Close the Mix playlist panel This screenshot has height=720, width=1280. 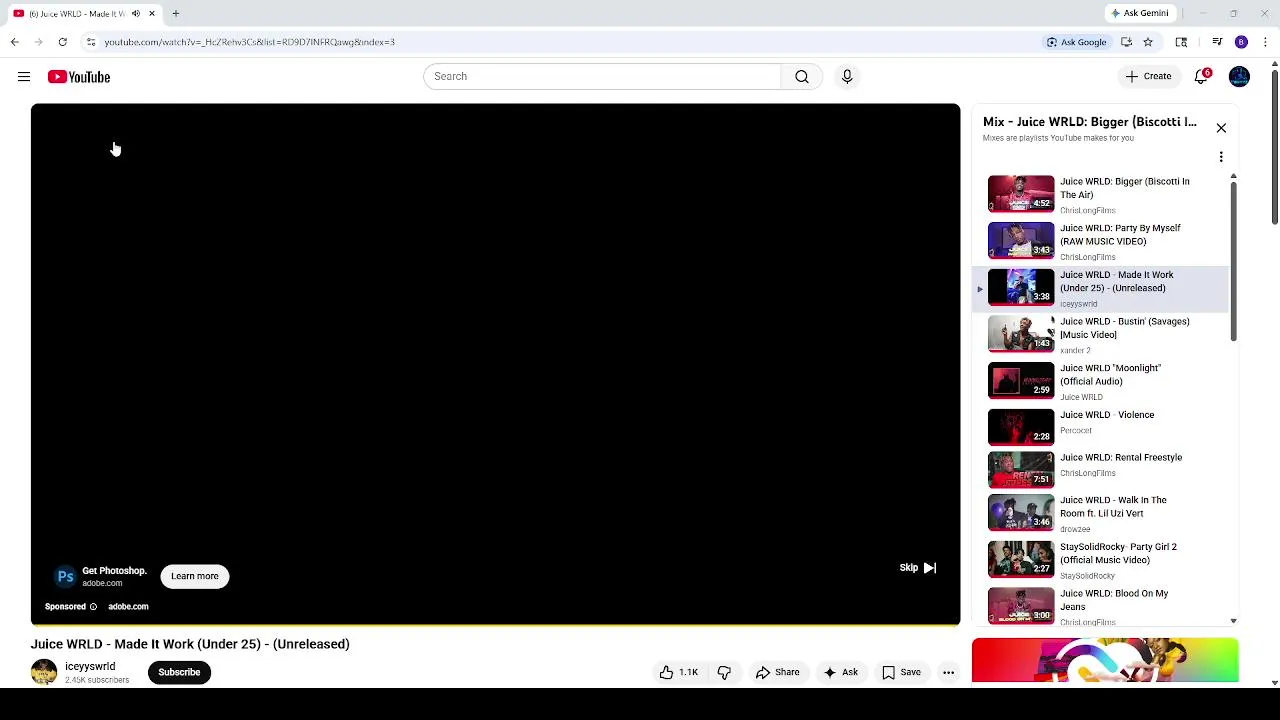1221,128
